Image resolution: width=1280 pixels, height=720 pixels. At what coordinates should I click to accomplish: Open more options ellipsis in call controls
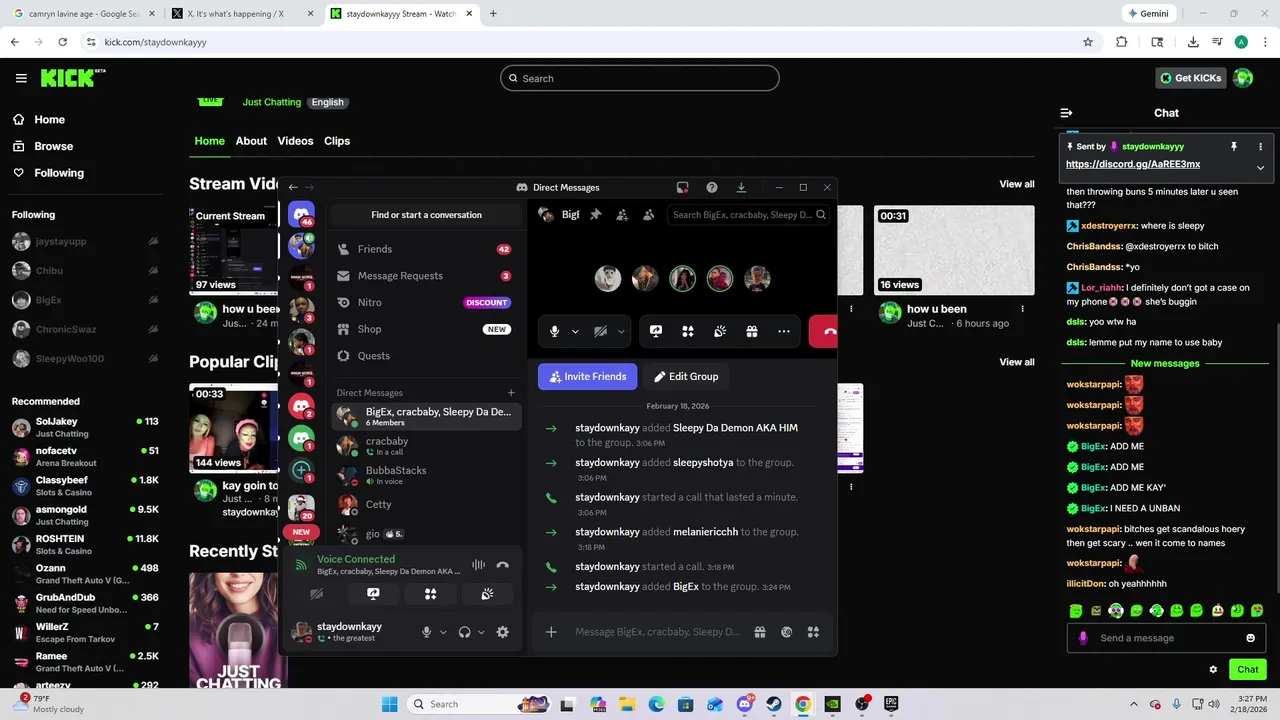click(784, 331)
